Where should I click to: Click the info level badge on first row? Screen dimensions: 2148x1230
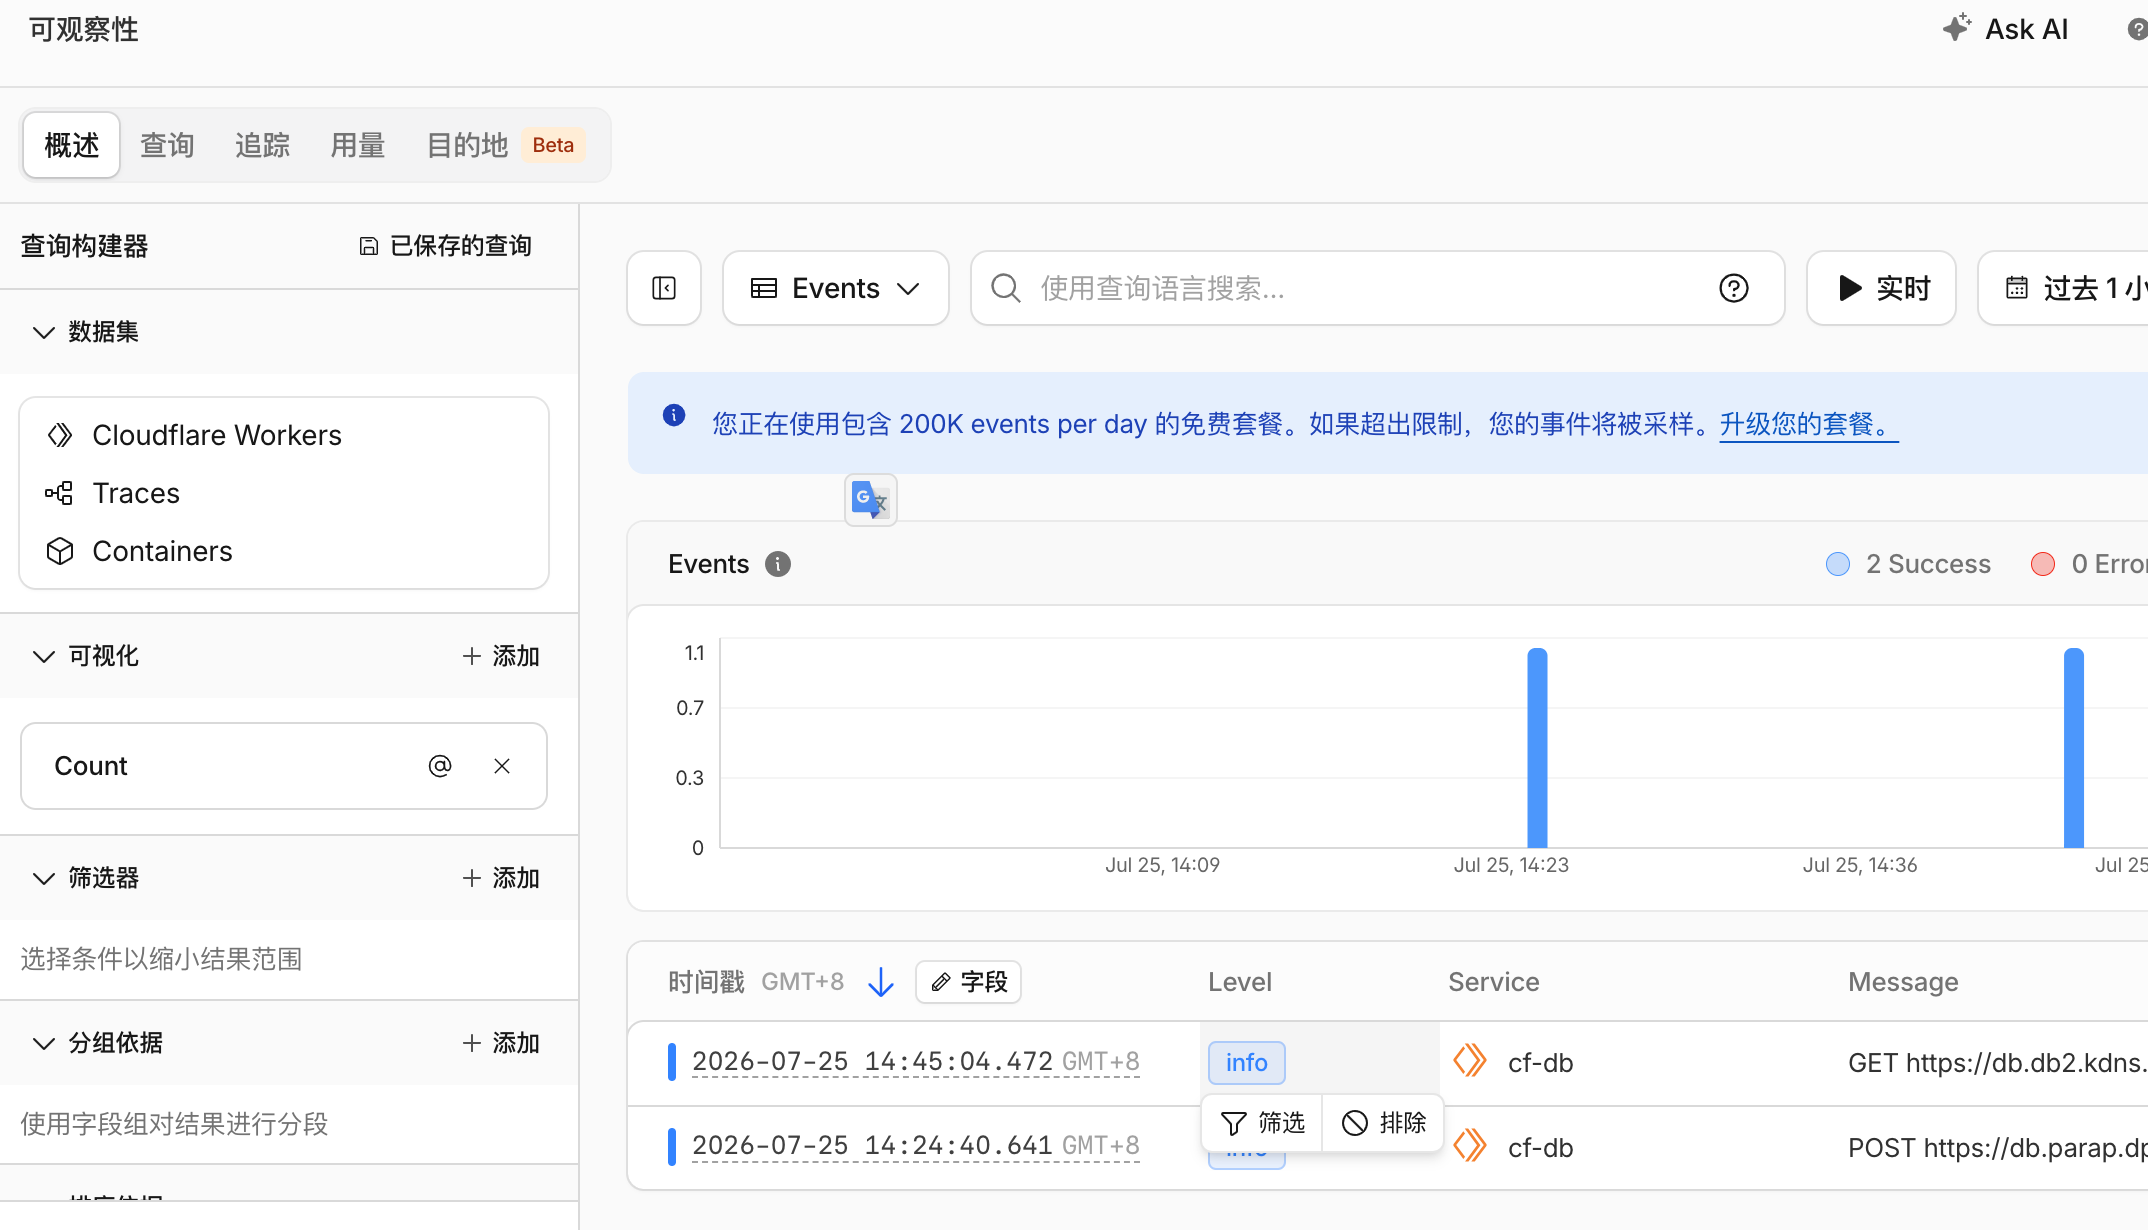[1246, 1062]
